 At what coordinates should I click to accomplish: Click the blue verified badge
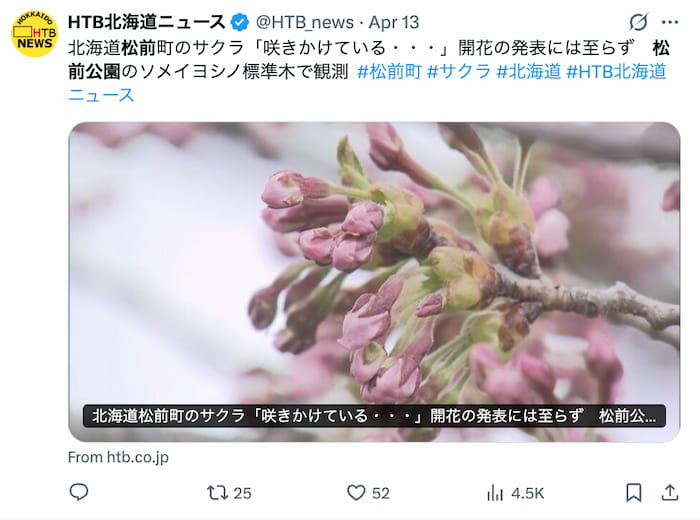click(240, 22)
